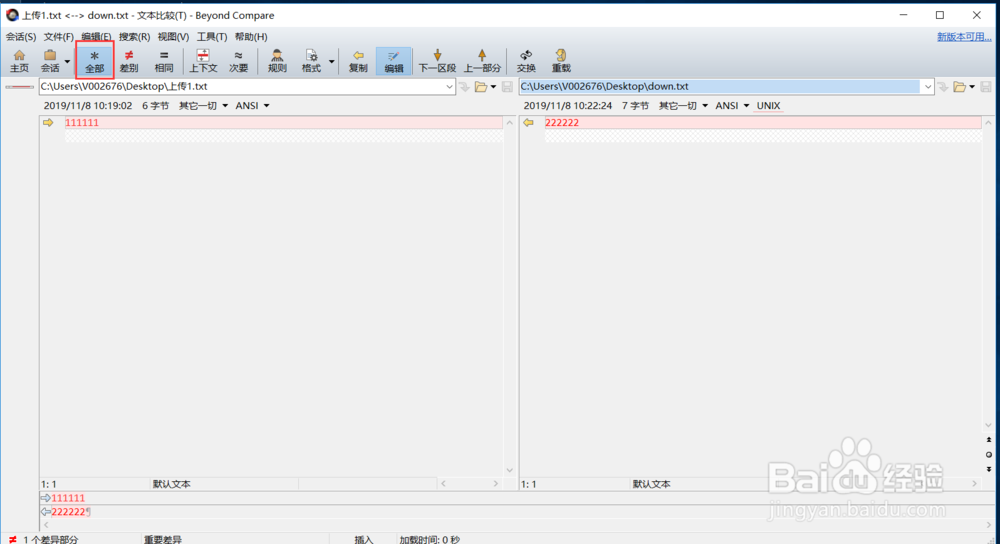Viewport: 1000px width, 544px height.
Task: Show only differences with 差别
Action: tap(129, 61)
